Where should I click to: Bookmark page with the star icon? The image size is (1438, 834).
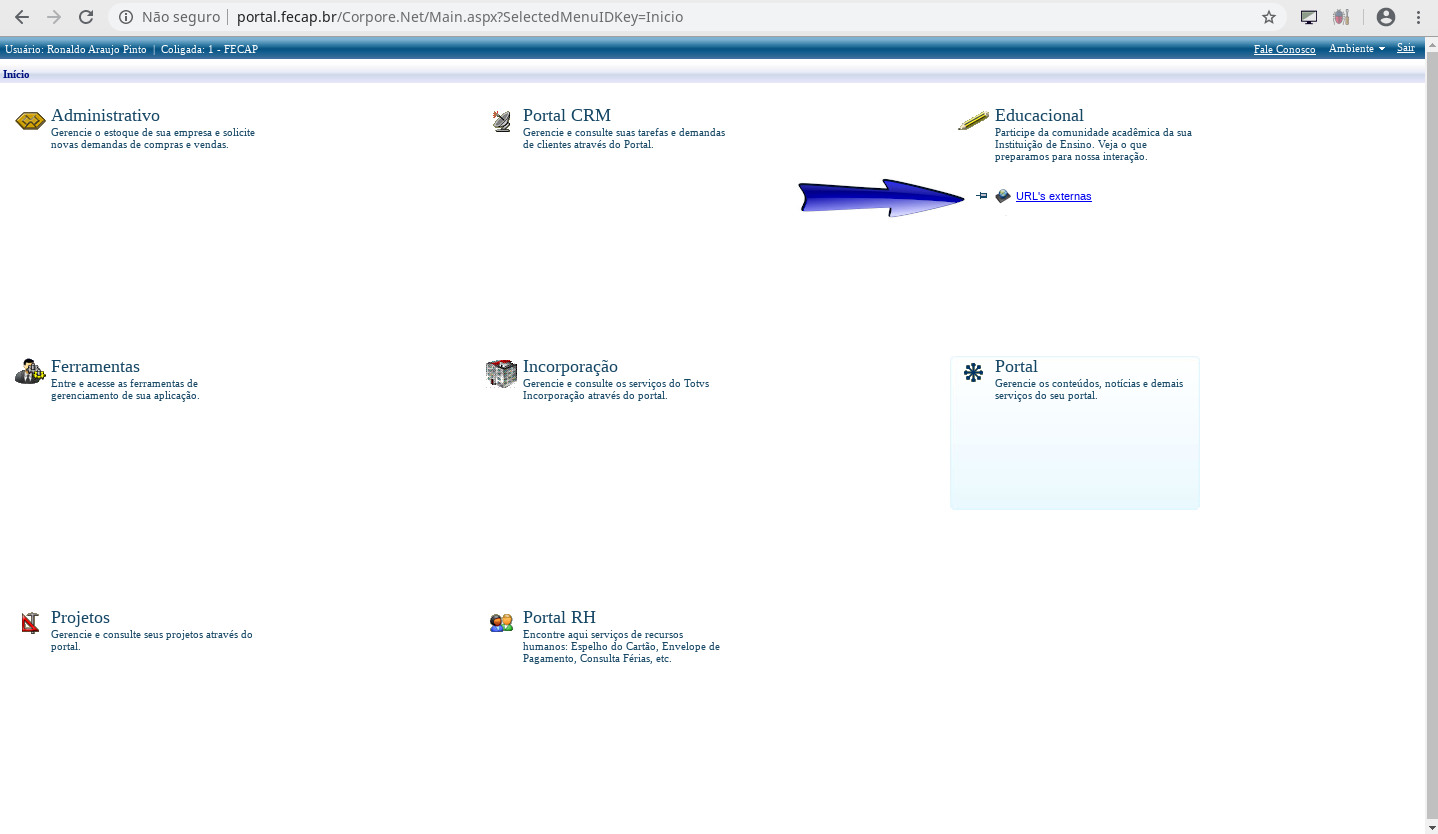[x=1269, y=17]
